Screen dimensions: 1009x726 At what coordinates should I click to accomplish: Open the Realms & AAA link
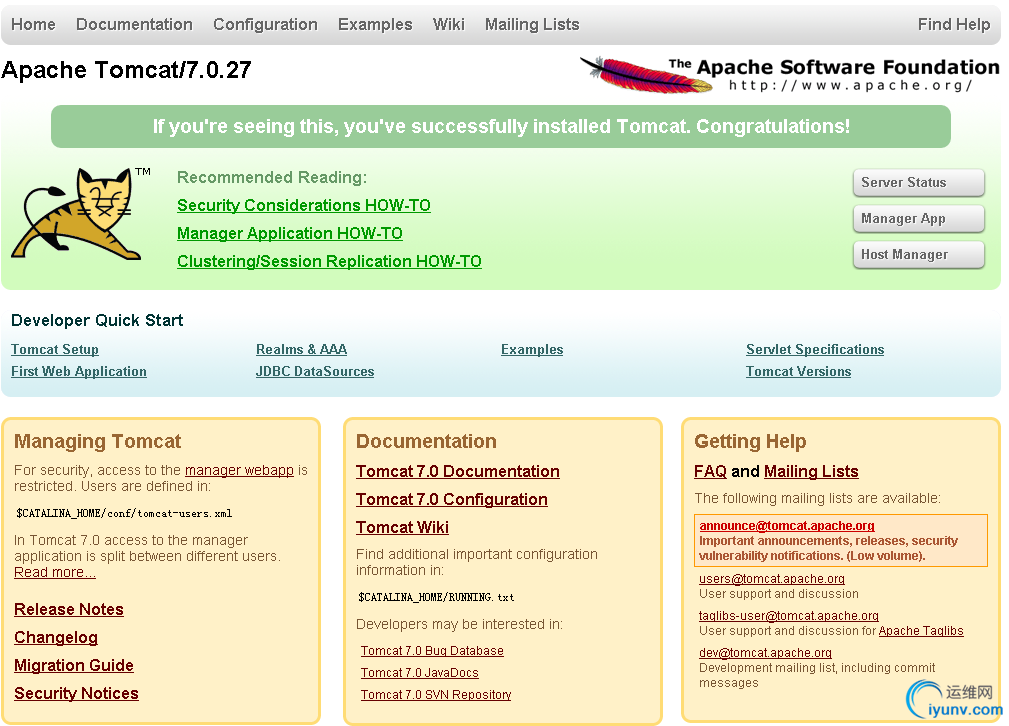[x=301, y=349]
